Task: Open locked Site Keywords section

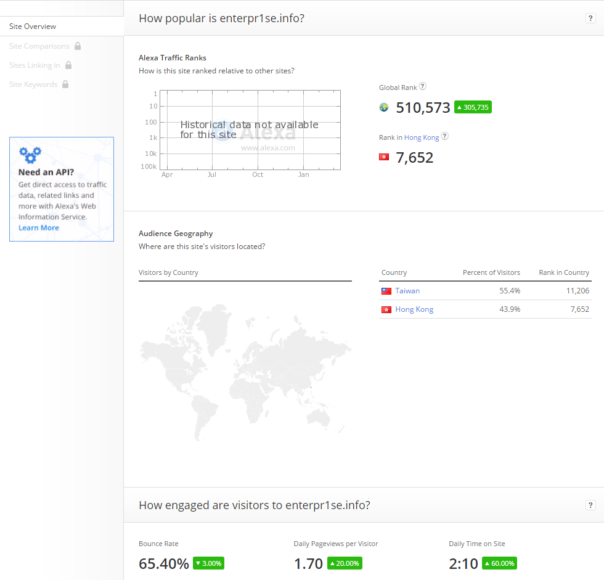Action: (34, 84)
